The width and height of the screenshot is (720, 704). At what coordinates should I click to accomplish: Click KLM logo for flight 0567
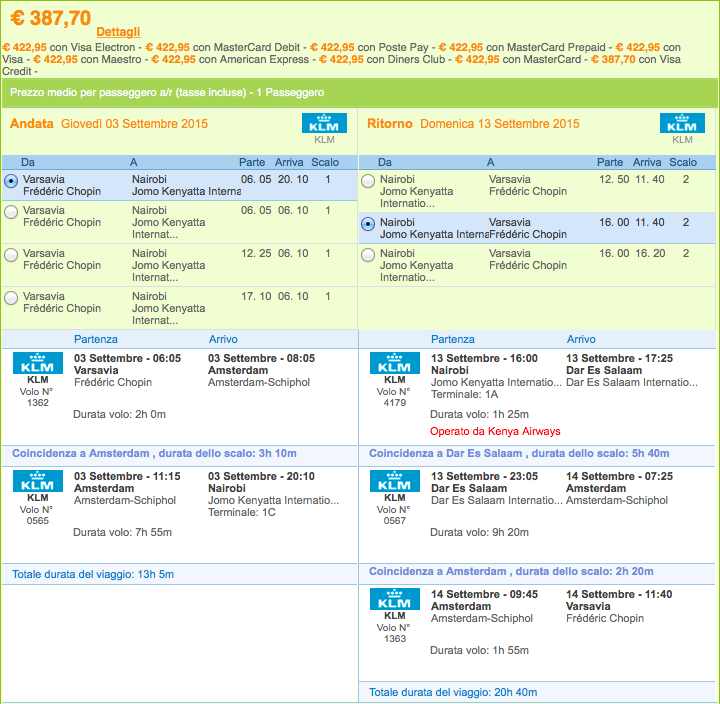tap(394, 481)
